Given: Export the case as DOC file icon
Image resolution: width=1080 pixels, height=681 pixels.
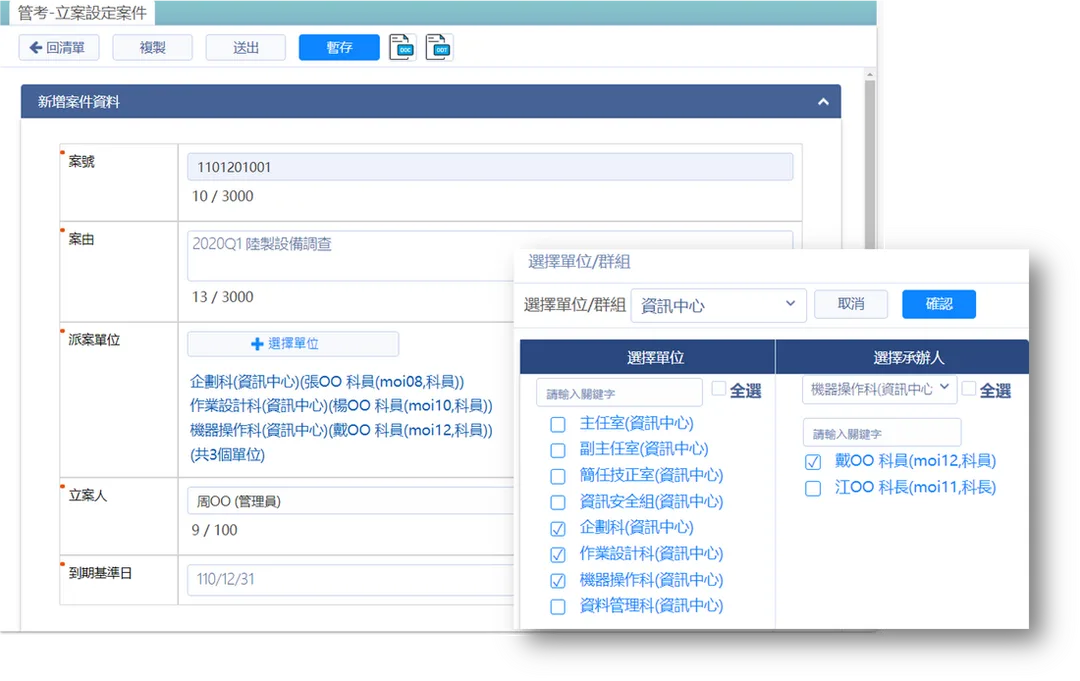Looking at the screenshot, I should pos(402,48).
